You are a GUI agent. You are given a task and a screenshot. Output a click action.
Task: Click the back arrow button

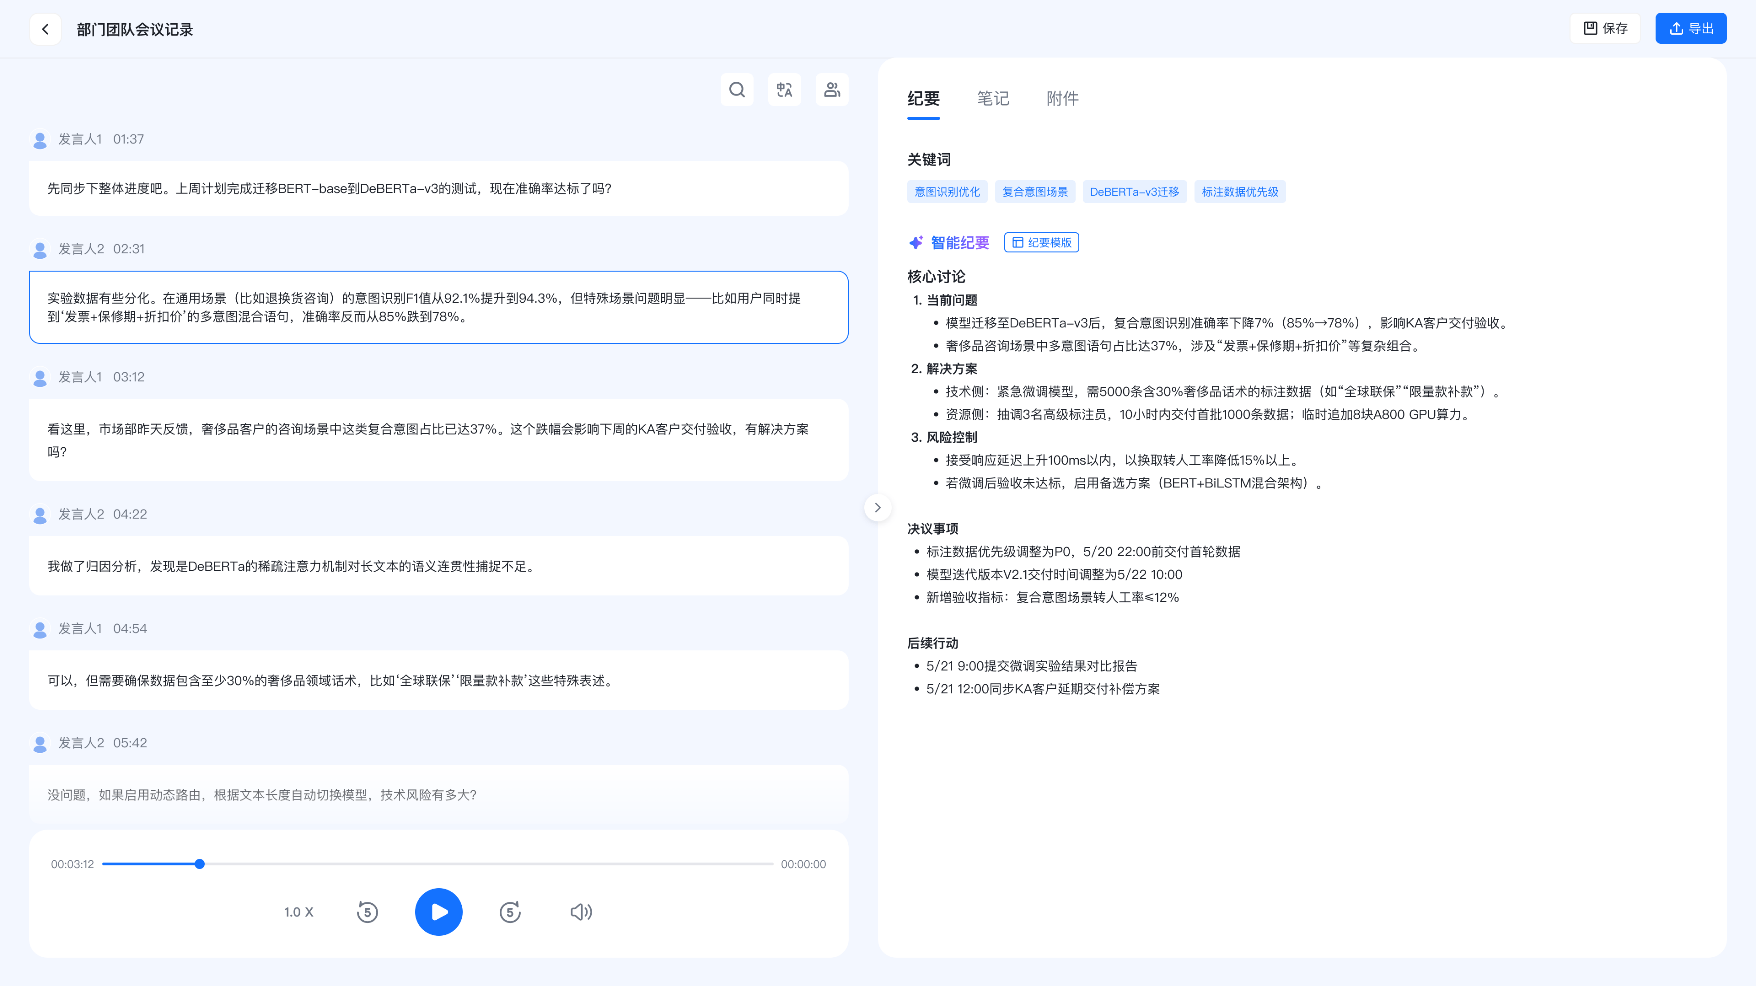[x=45, y=29]
